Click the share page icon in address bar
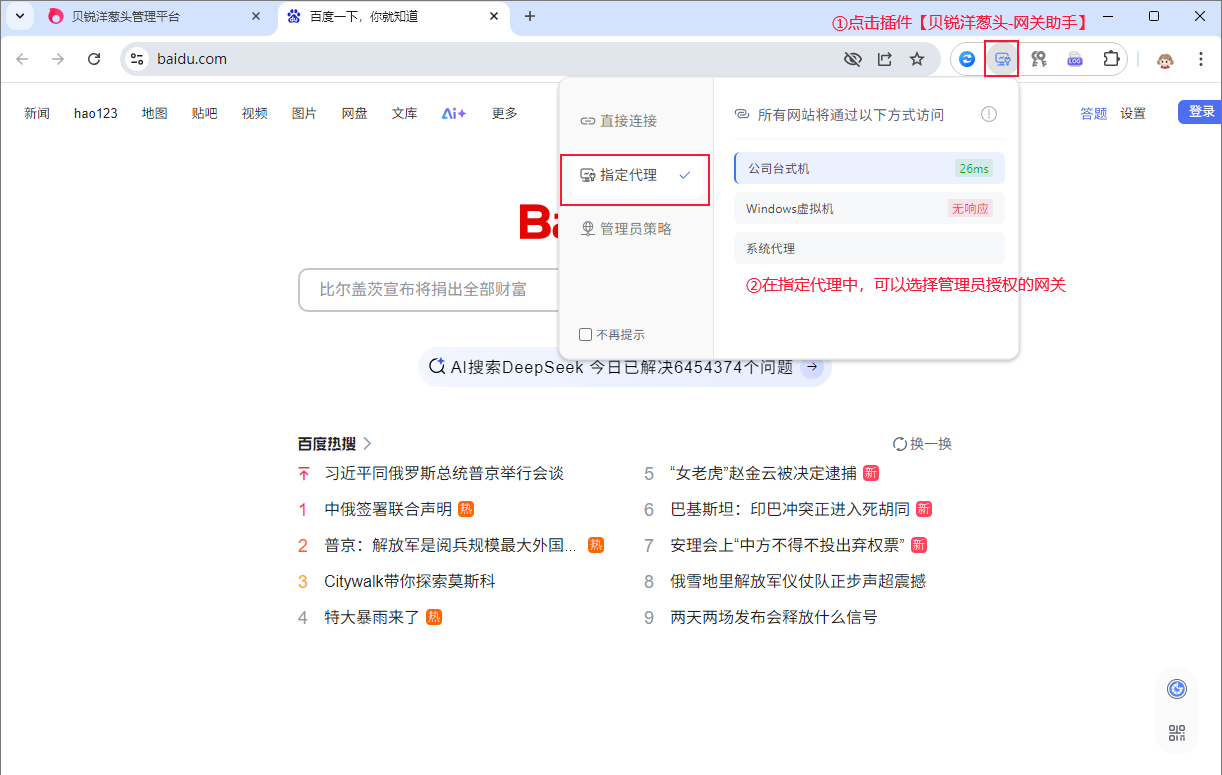This screenshot has height=775, width=1222. tap(884, 59)
